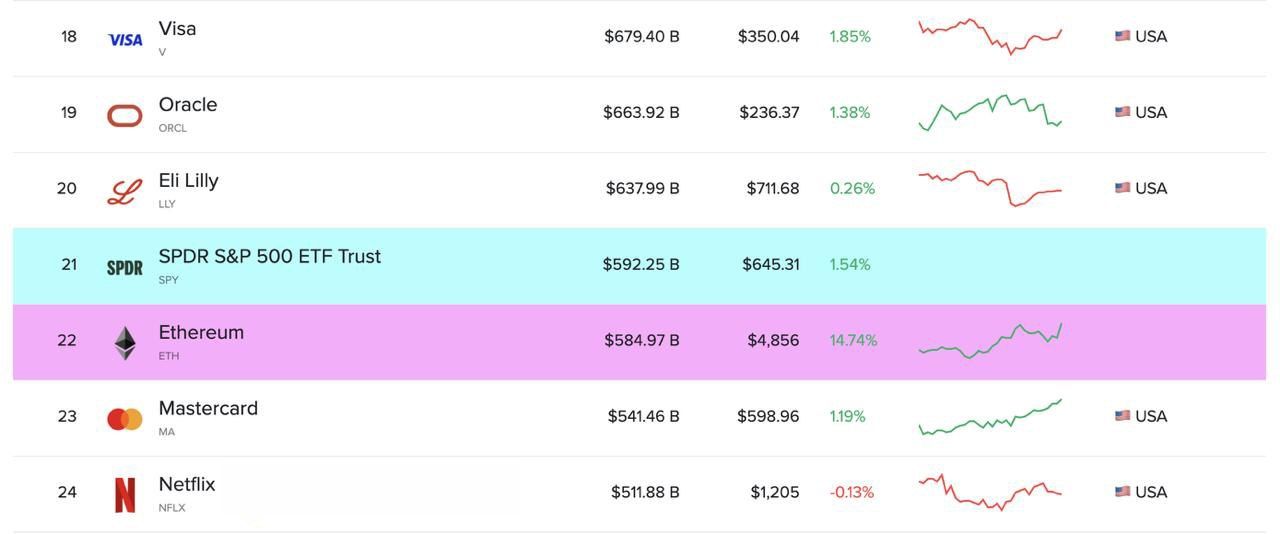1280x534 pixels.
Task: Click the SPDR logo icon
Action: pos(125,268)
